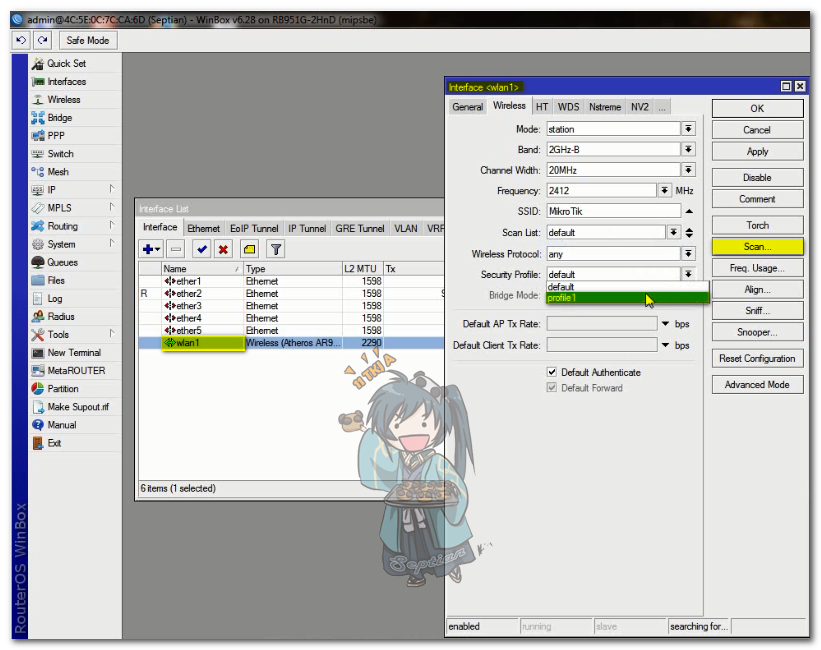Expand the IP submenu in sidebar
The height and width of the screenshot is (650, 821).
click(112, 189)
